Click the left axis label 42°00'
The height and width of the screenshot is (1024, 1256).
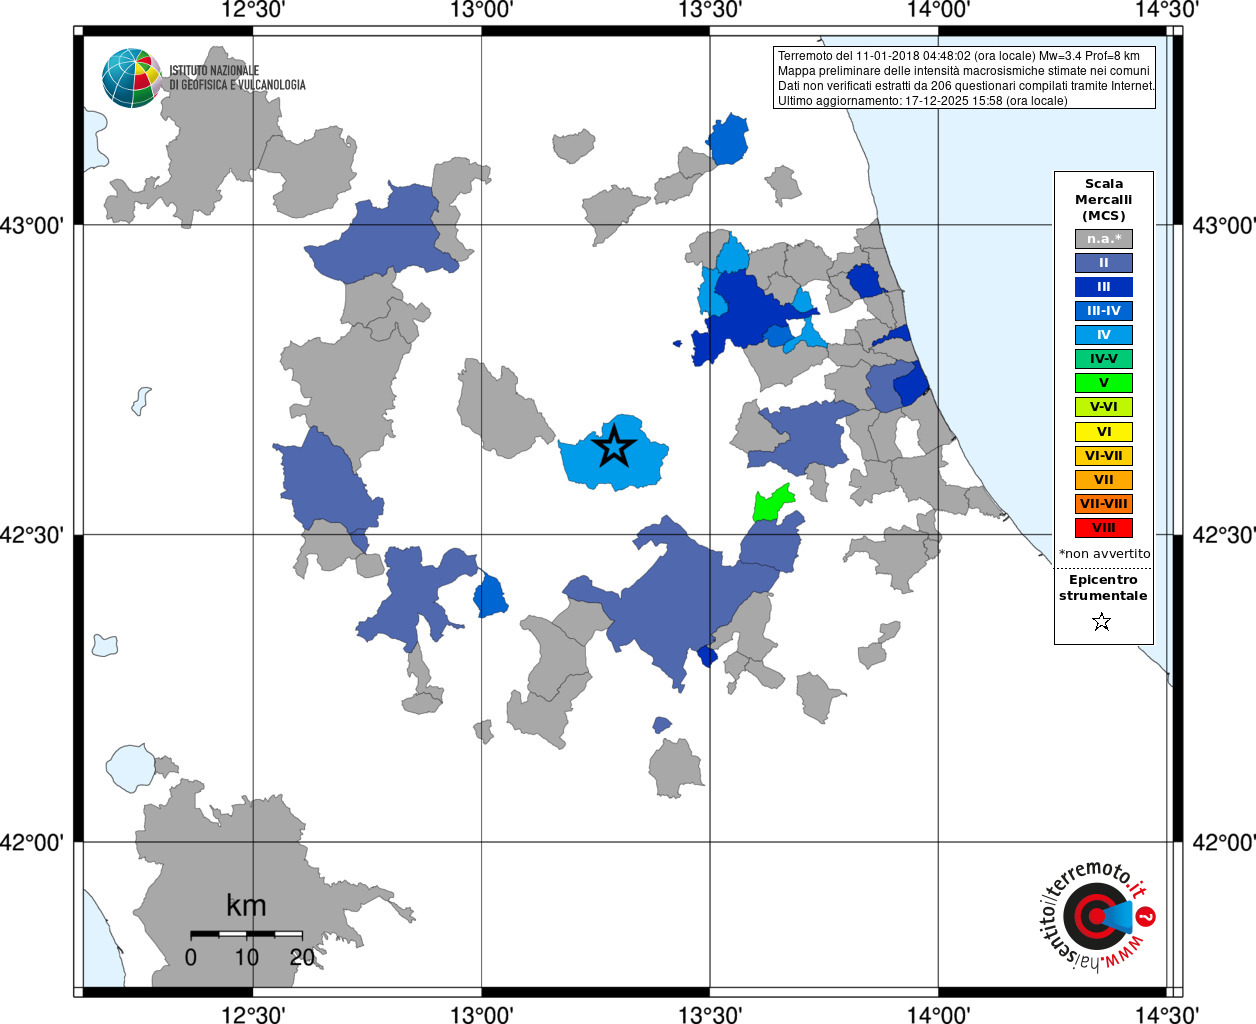point(32,843)
